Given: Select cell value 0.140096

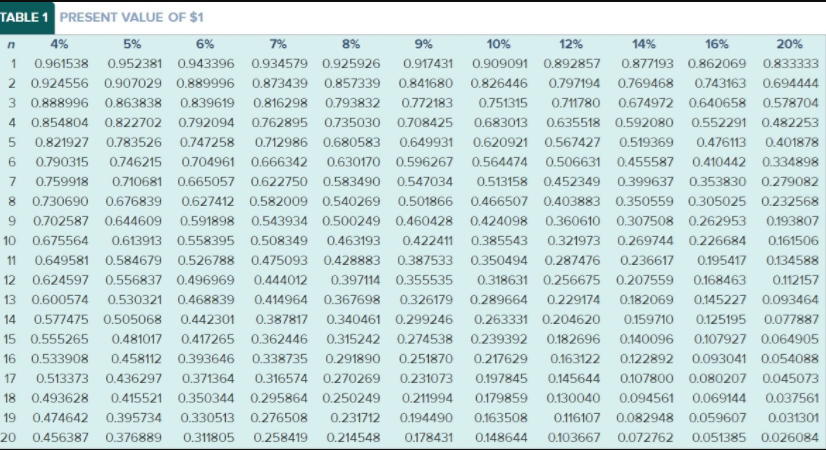Looking at the screenshot, I should point(647,339).
